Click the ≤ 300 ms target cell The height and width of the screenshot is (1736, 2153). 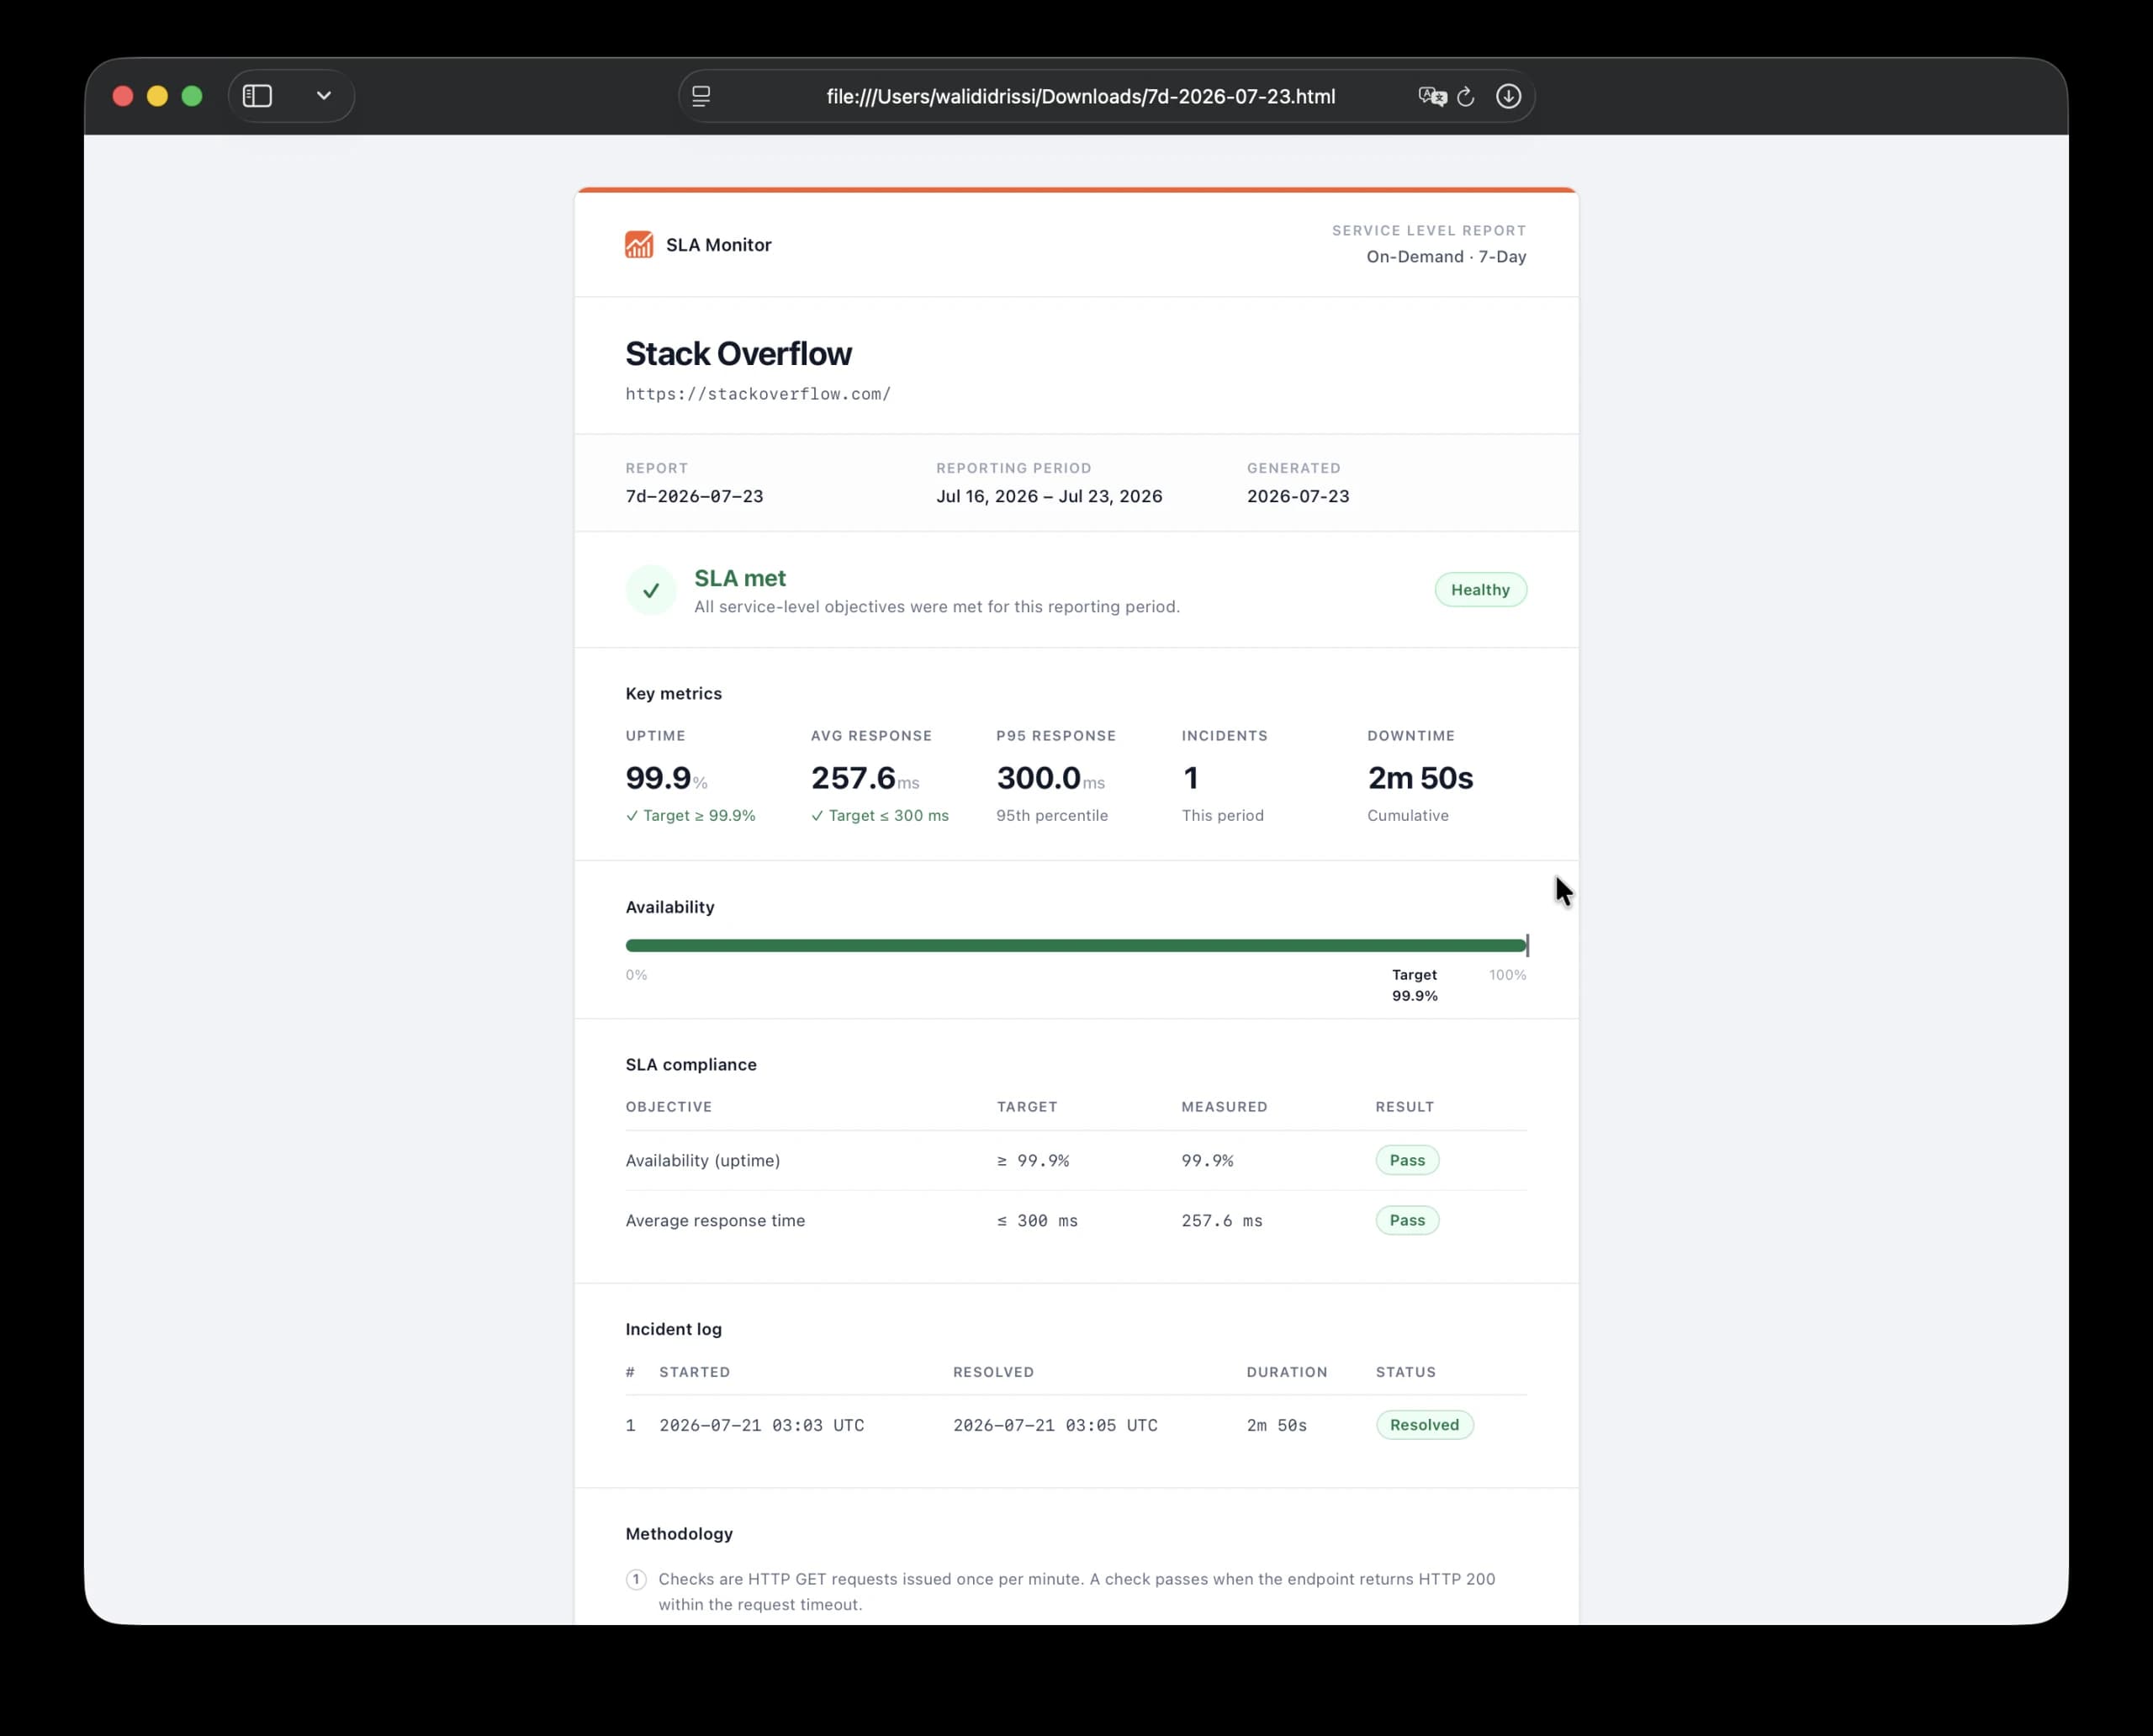click(1037, 1220)
